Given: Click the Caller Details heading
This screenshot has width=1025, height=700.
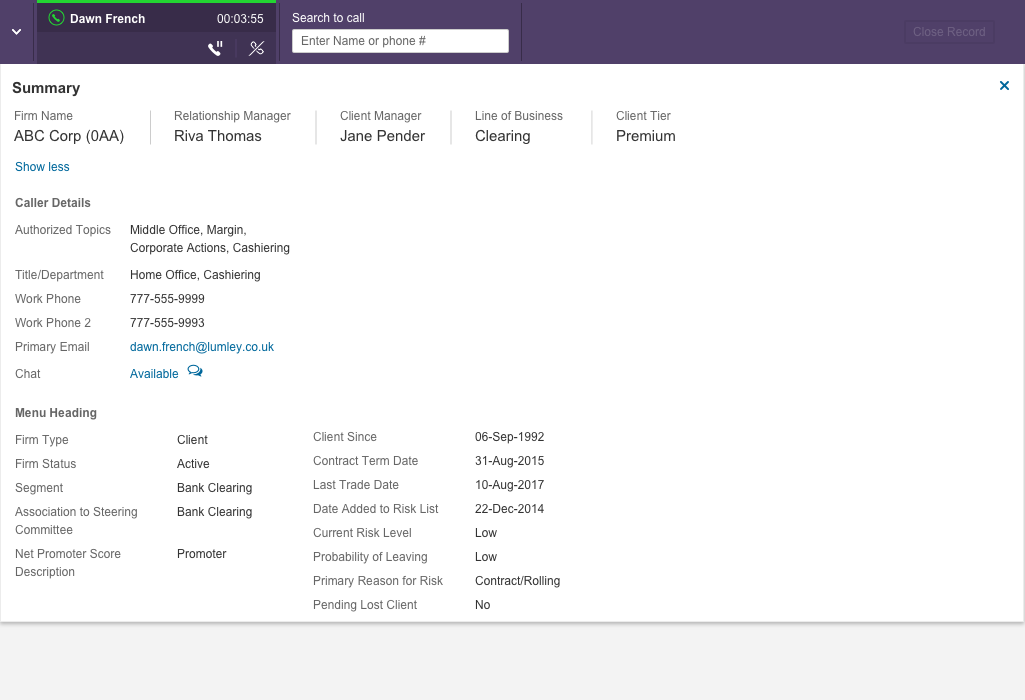Looking at the screenshot, I should [x=53, y=203].
